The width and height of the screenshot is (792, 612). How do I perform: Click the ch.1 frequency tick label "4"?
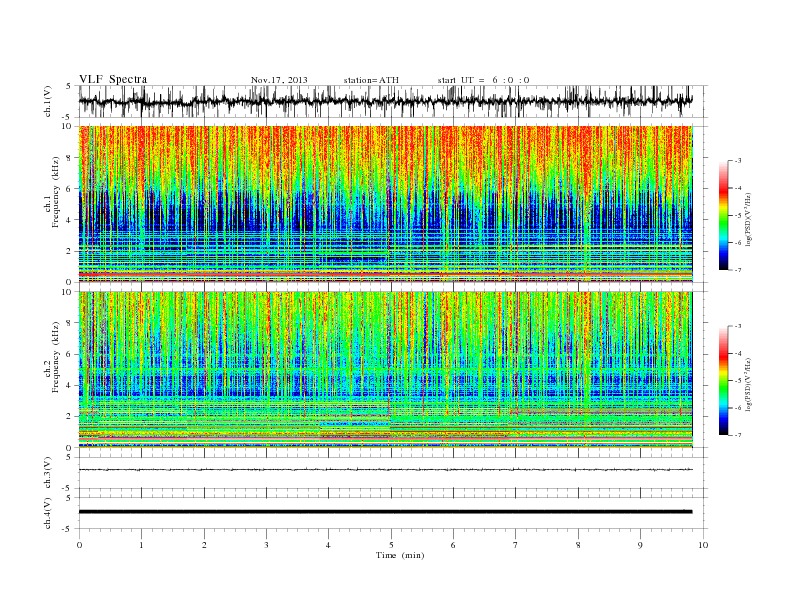point(69,220)
